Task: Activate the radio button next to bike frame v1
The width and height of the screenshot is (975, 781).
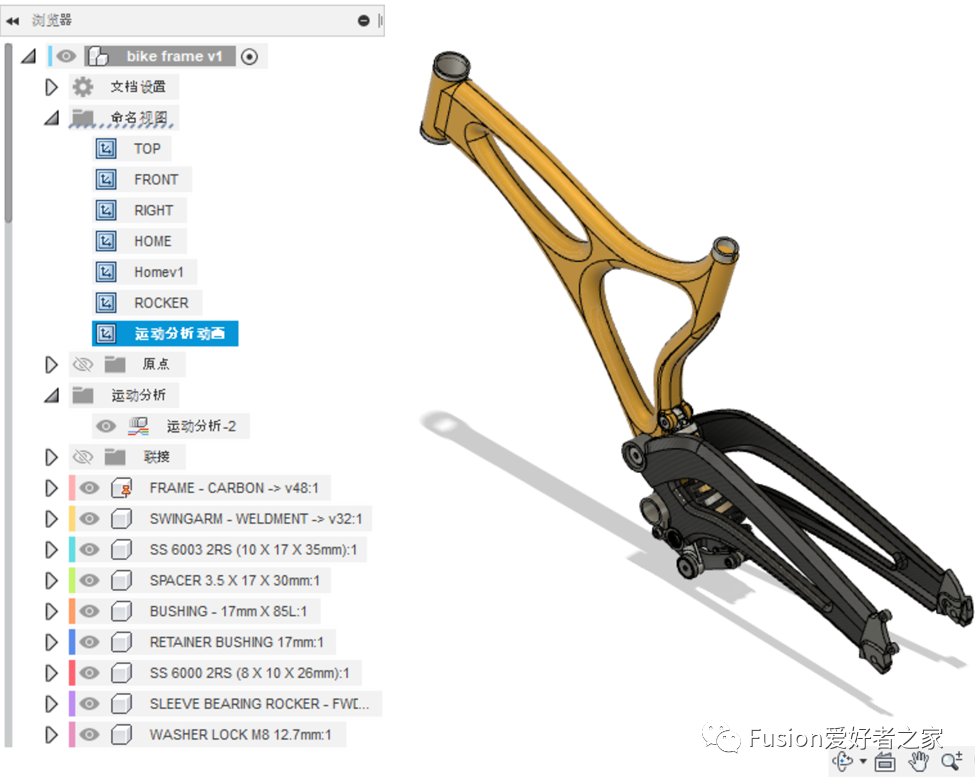Action: [x=249, y=57]
